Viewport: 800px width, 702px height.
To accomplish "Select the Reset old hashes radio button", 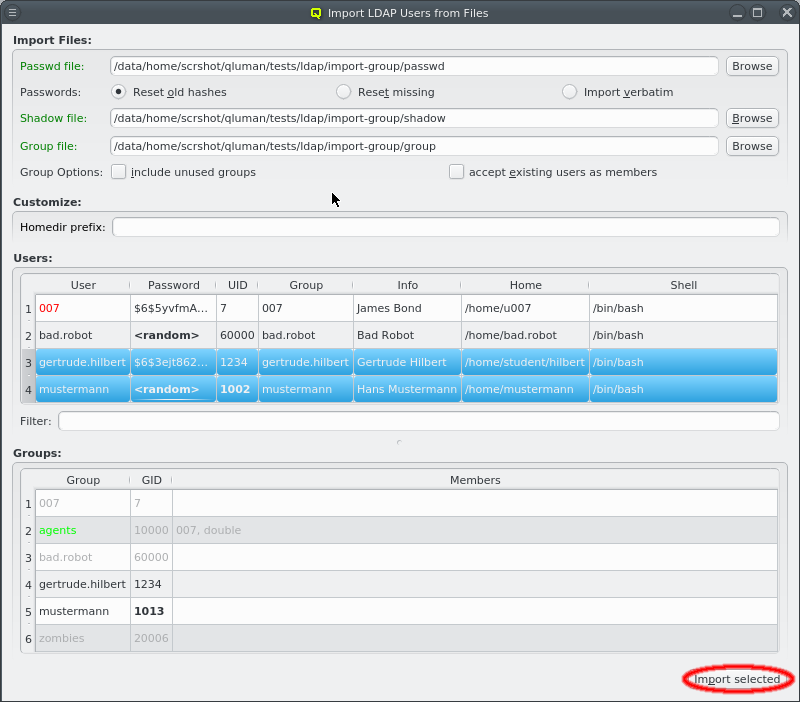I will [118, 92].
